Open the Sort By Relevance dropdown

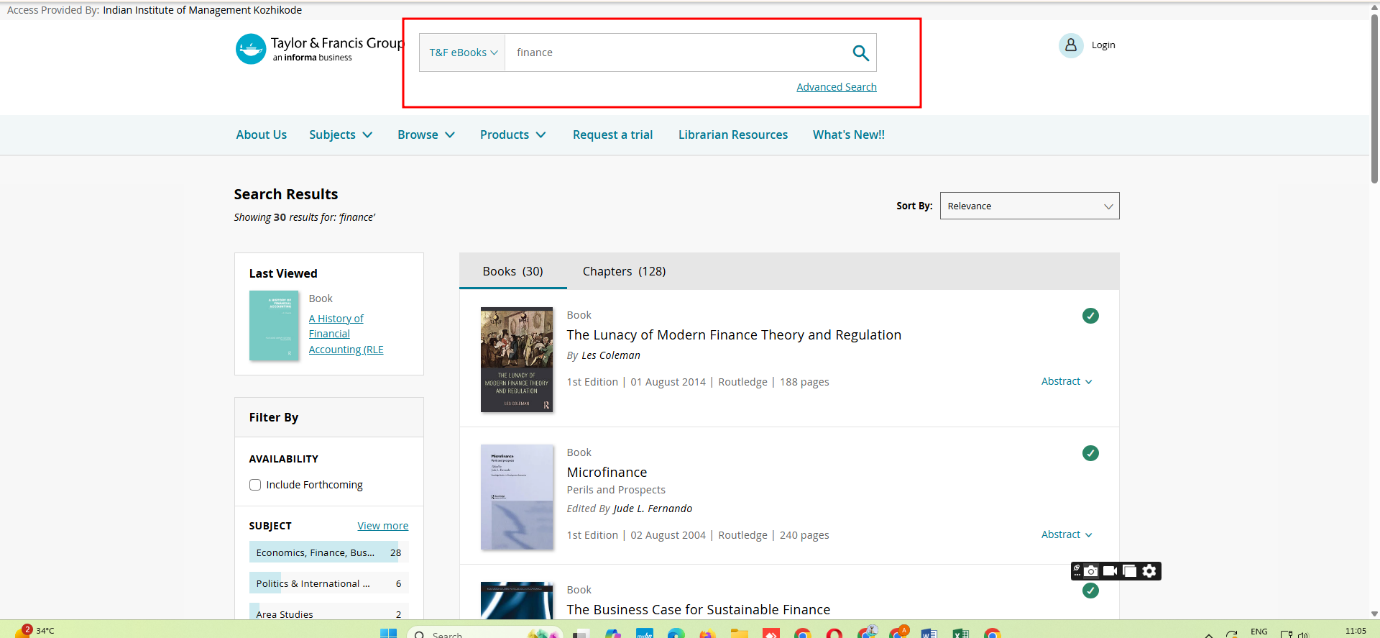click(x=1029, y=206)
